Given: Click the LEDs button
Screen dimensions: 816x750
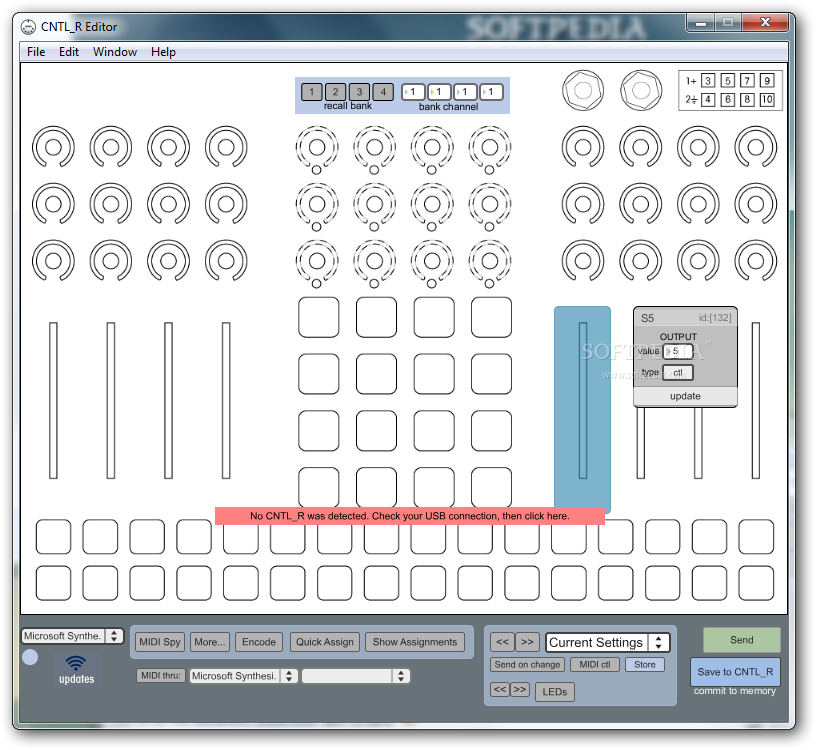Looking at the screenshot, I should 555,692.
